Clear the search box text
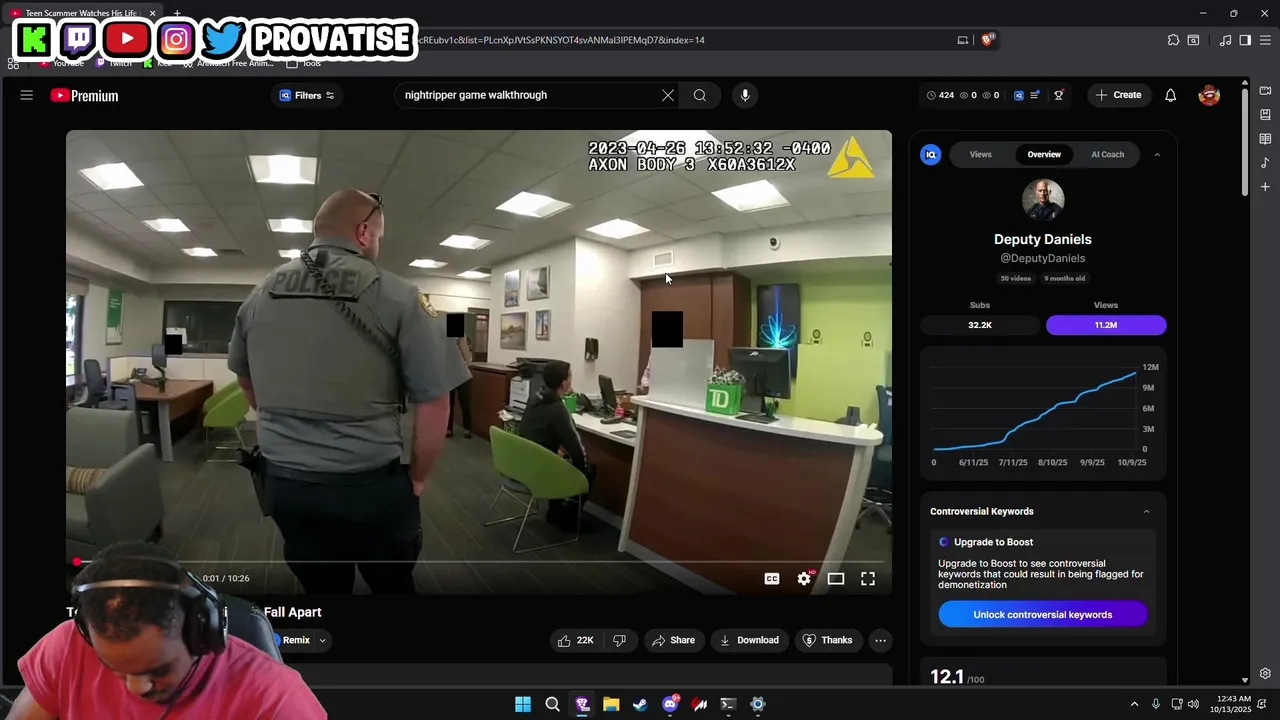Screen dimensions: 1280x720 (668, 95)
